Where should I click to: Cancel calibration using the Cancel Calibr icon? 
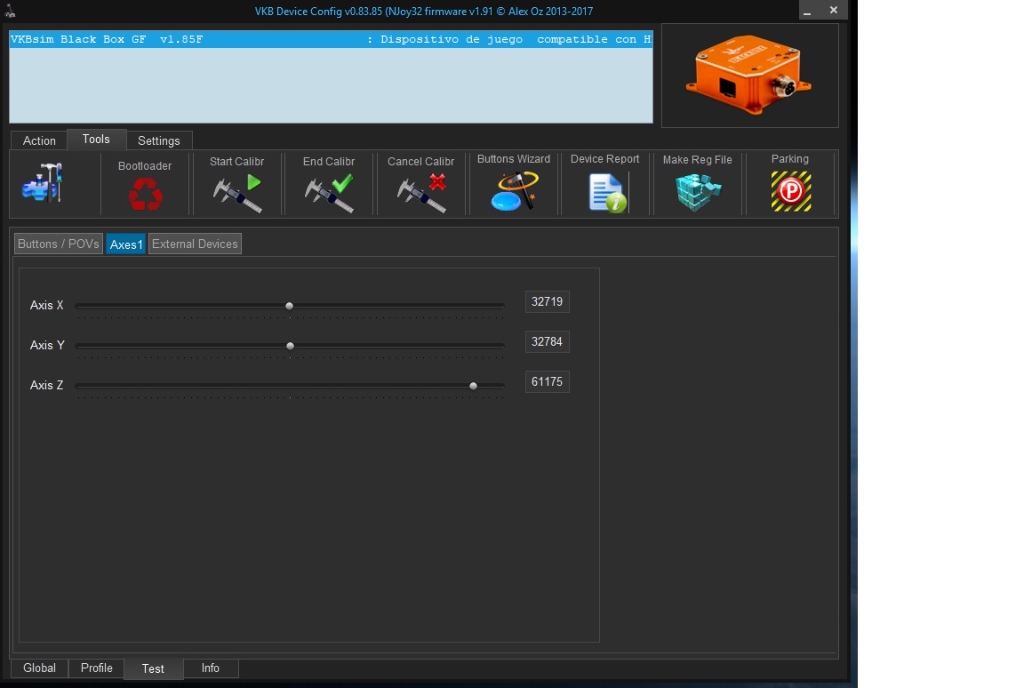[x=421, y=193]
